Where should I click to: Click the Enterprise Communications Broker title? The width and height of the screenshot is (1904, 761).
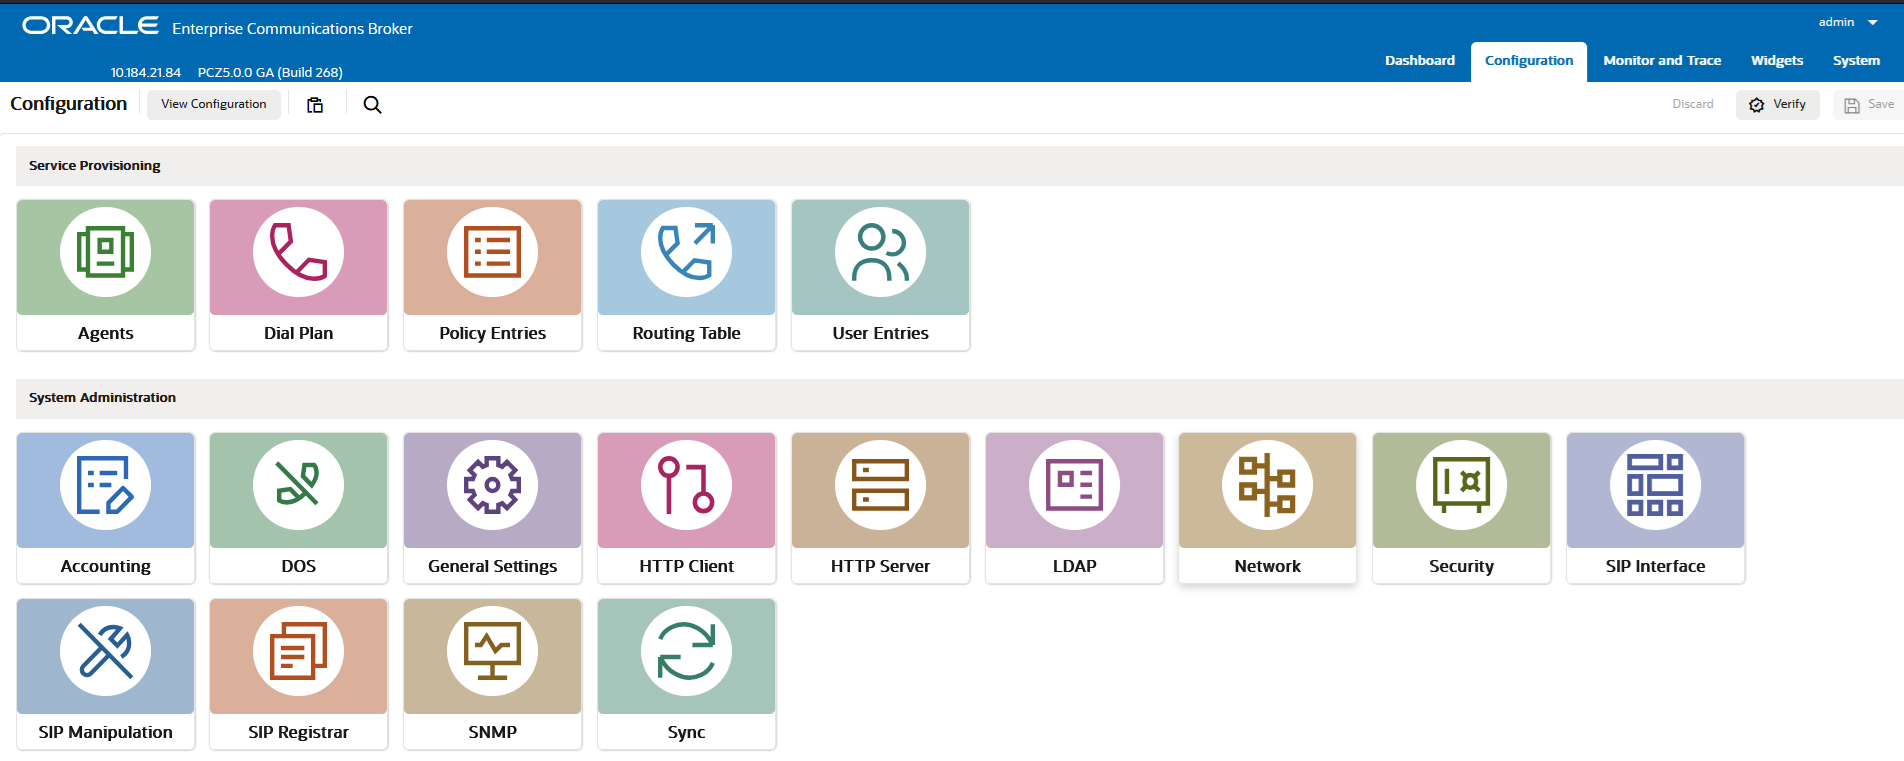(x=292, y=29)
